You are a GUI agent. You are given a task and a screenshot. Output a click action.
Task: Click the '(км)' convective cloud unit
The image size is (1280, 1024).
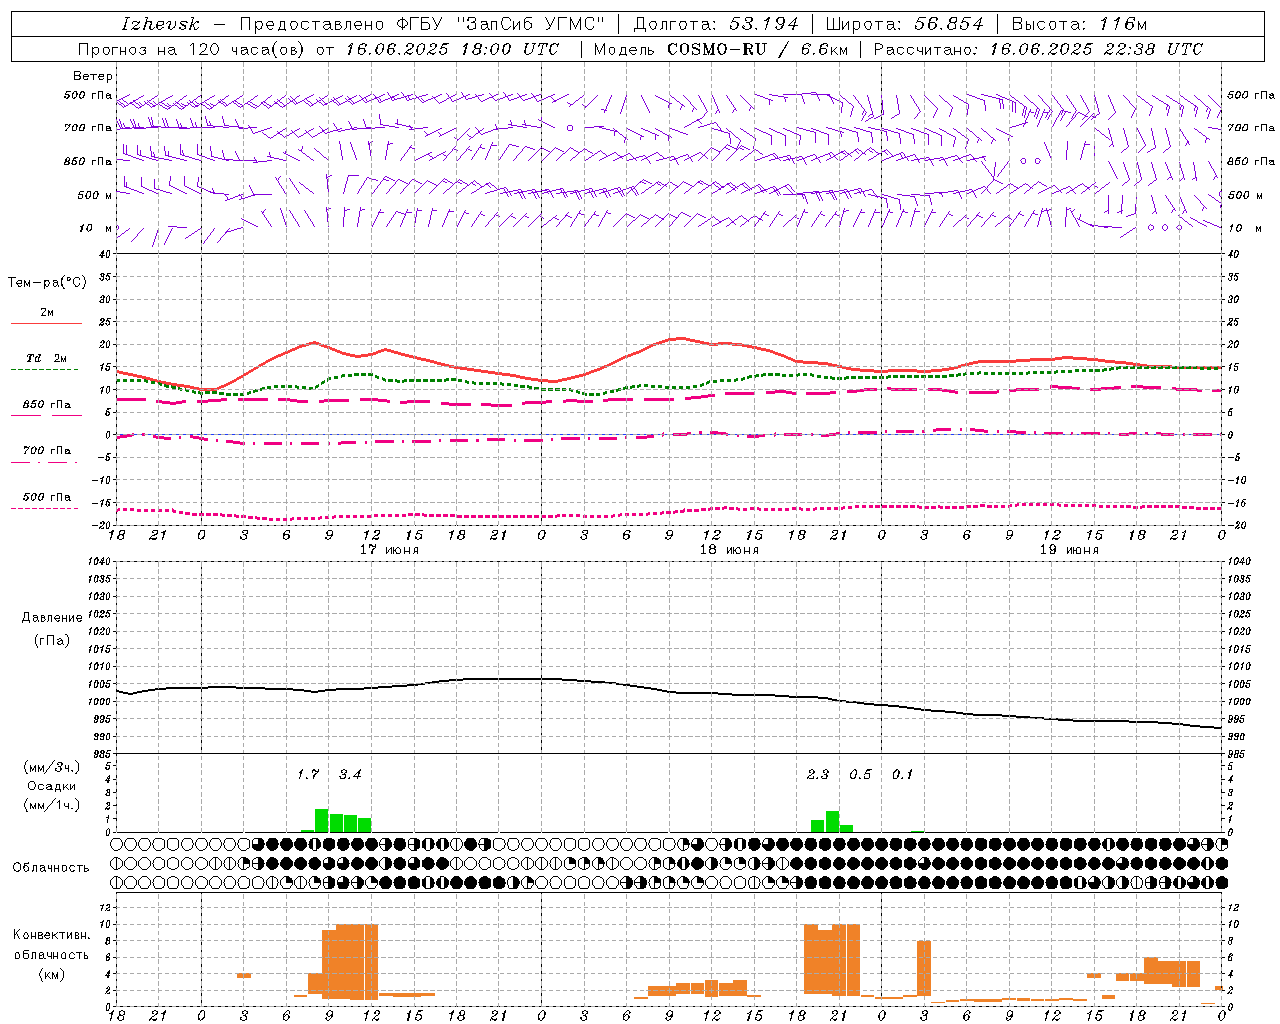pyautogui.click(x=52, y=974)
